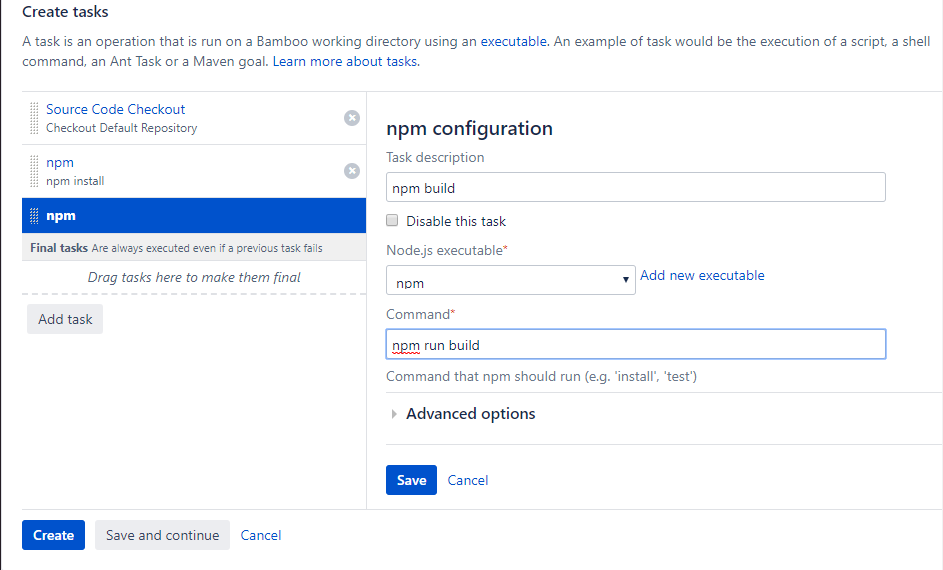
Task: Select the highlighted npm task
Action: point(194,215)
